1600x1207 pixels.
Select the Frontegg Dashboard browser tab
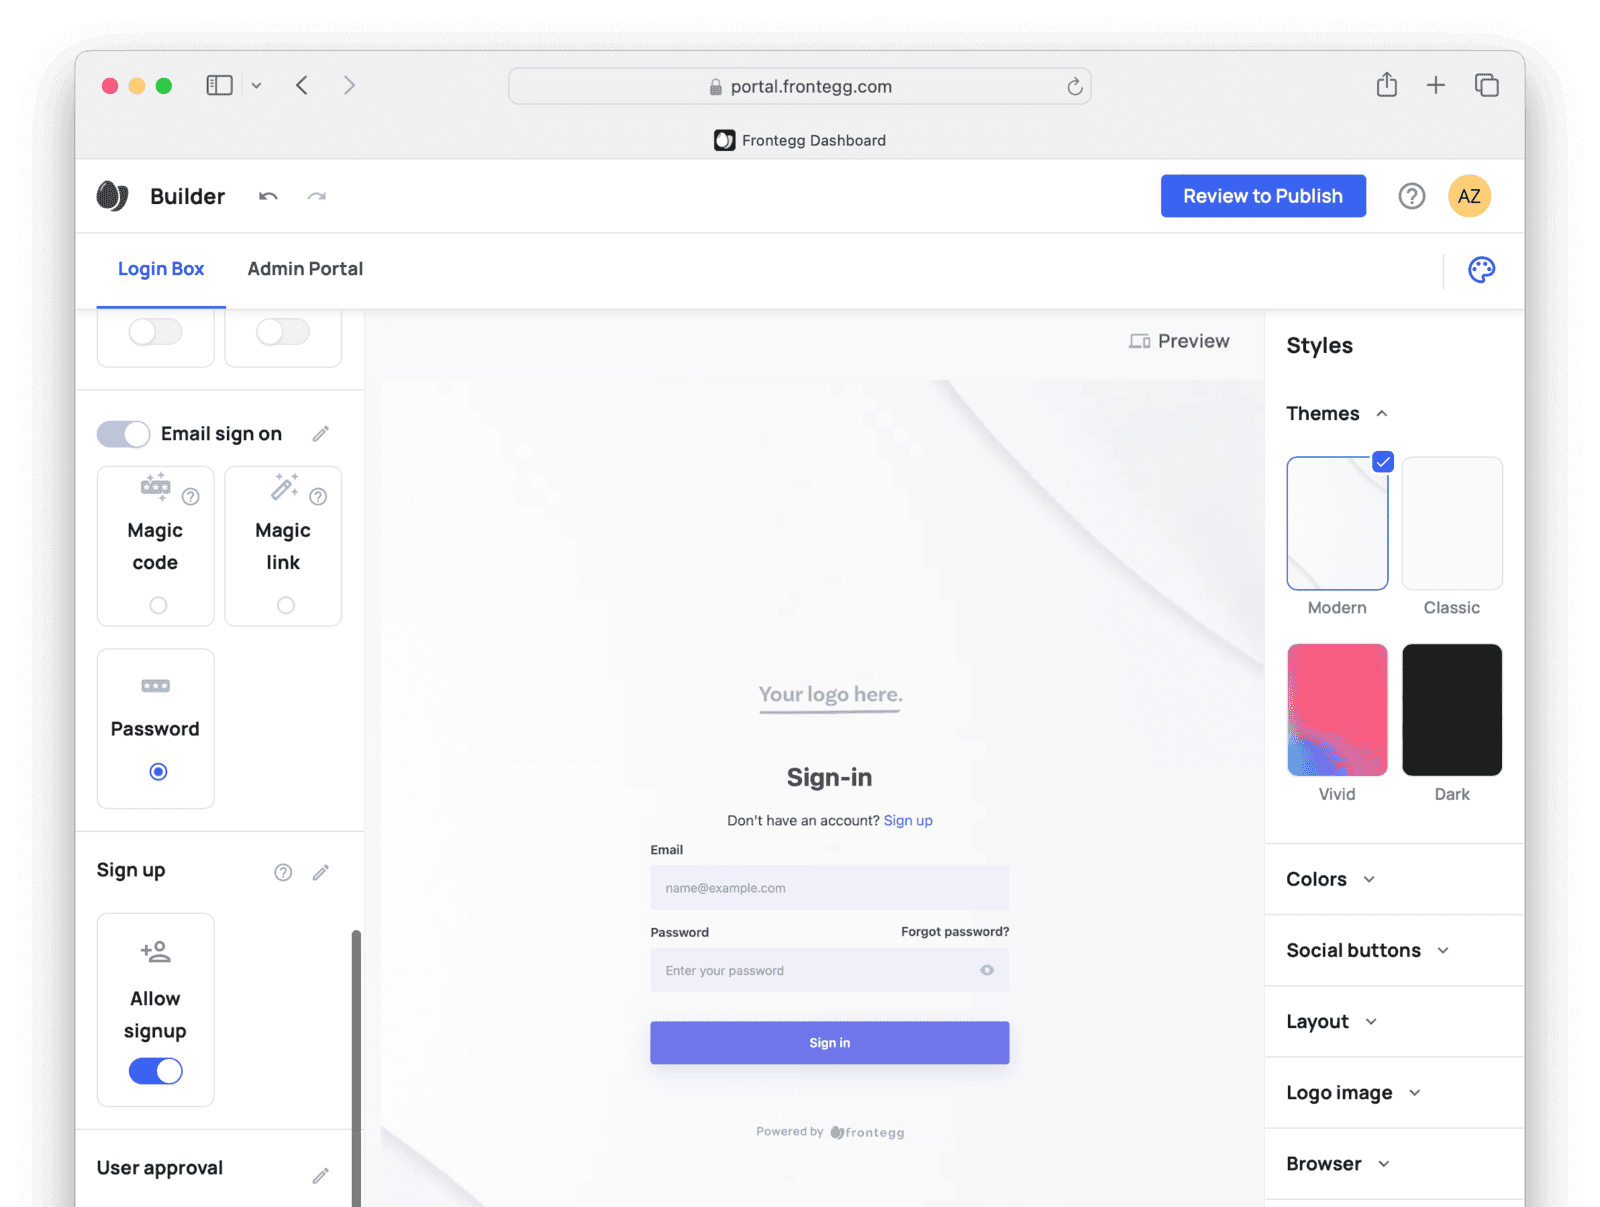[x=800, y=140]
